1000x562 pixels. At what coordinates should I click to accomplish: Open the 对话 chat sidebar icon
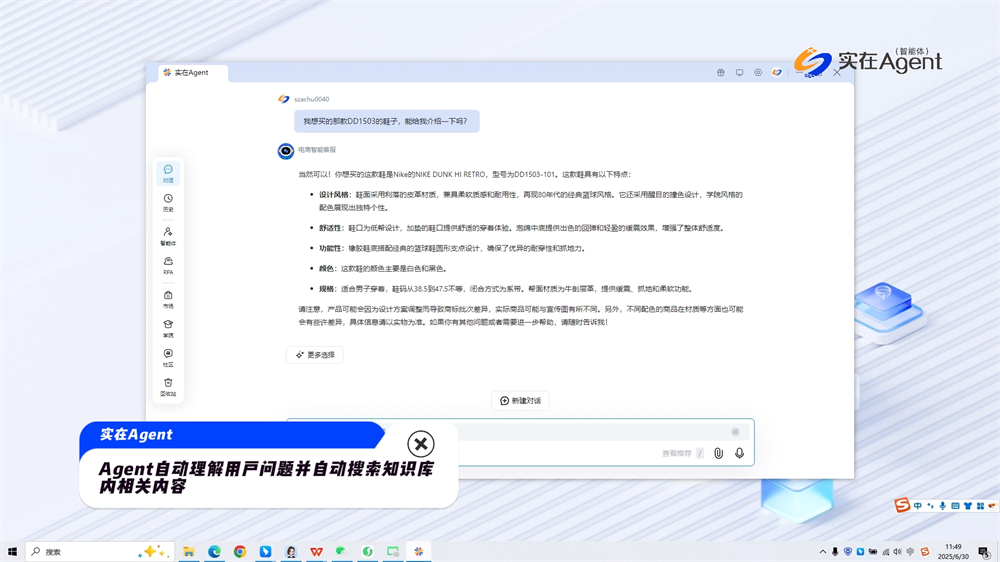pos(168,173)
